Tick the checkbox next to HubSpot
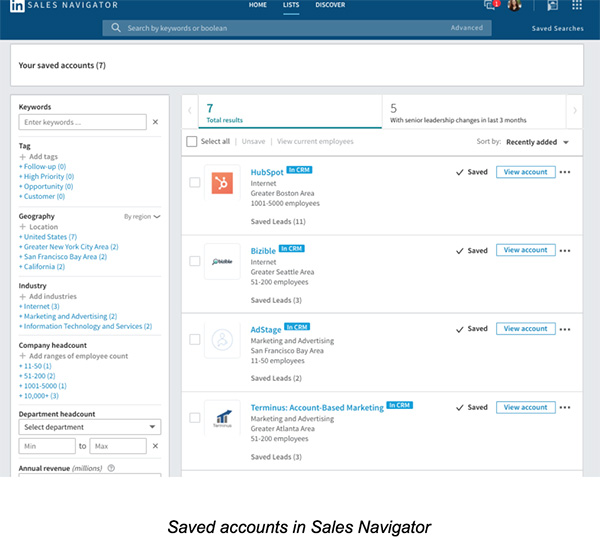This screenshot has height=540, width=600. click(x=194, y=182)
